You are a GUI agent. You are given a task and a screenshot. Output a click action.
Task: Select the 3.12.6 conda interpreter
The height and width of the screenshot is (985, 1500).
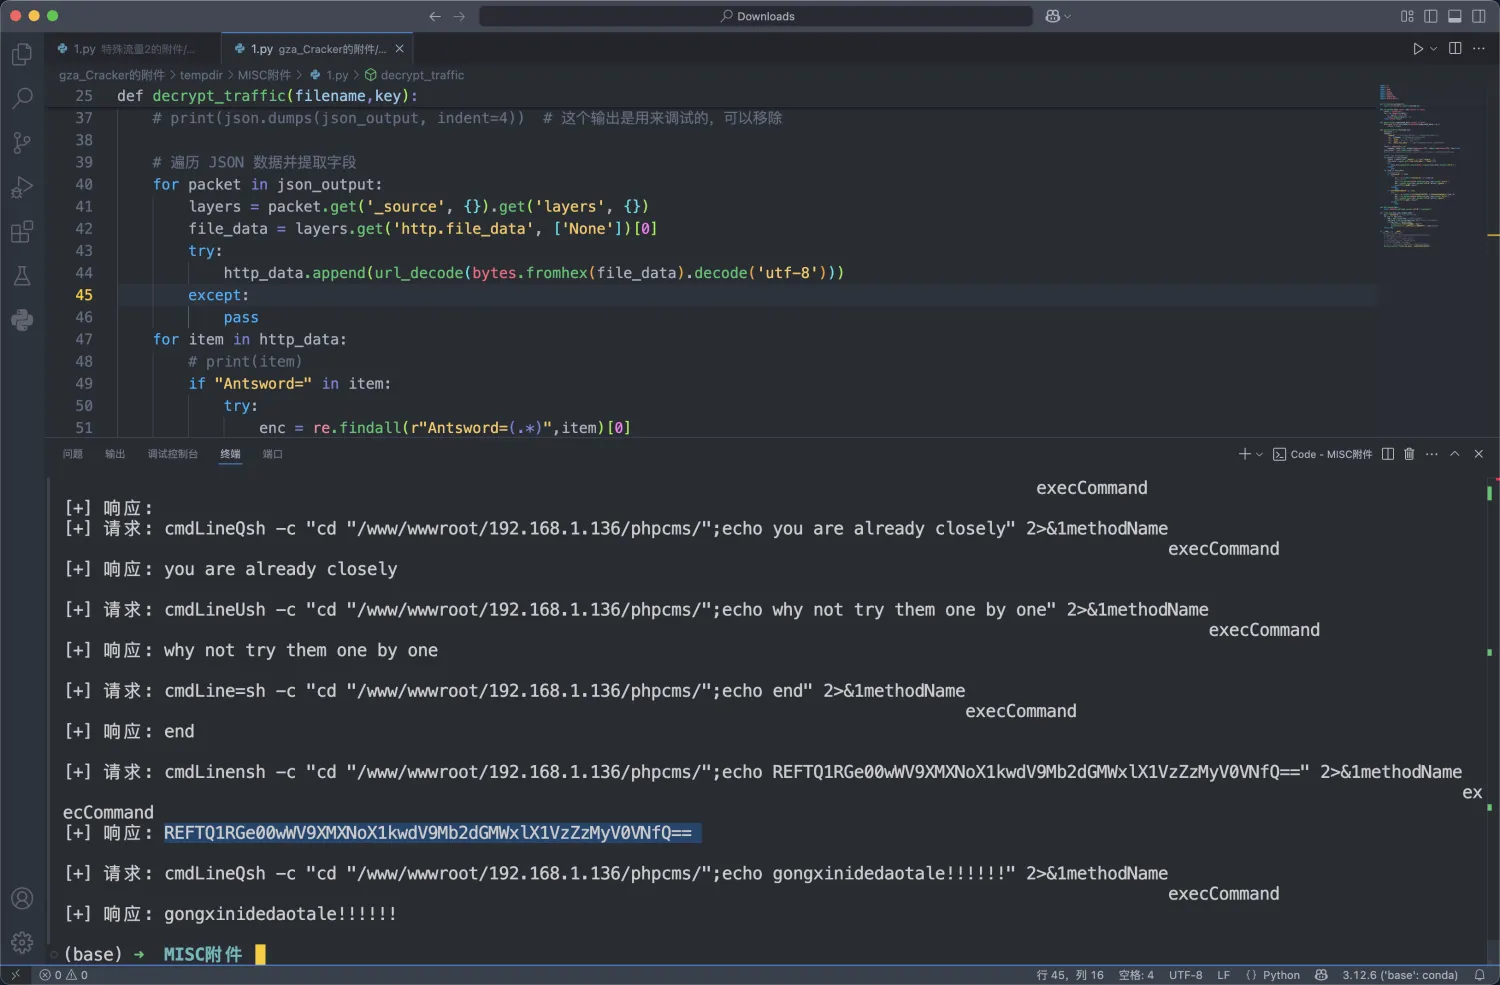pyautogui.click(x=1400, y=975)
